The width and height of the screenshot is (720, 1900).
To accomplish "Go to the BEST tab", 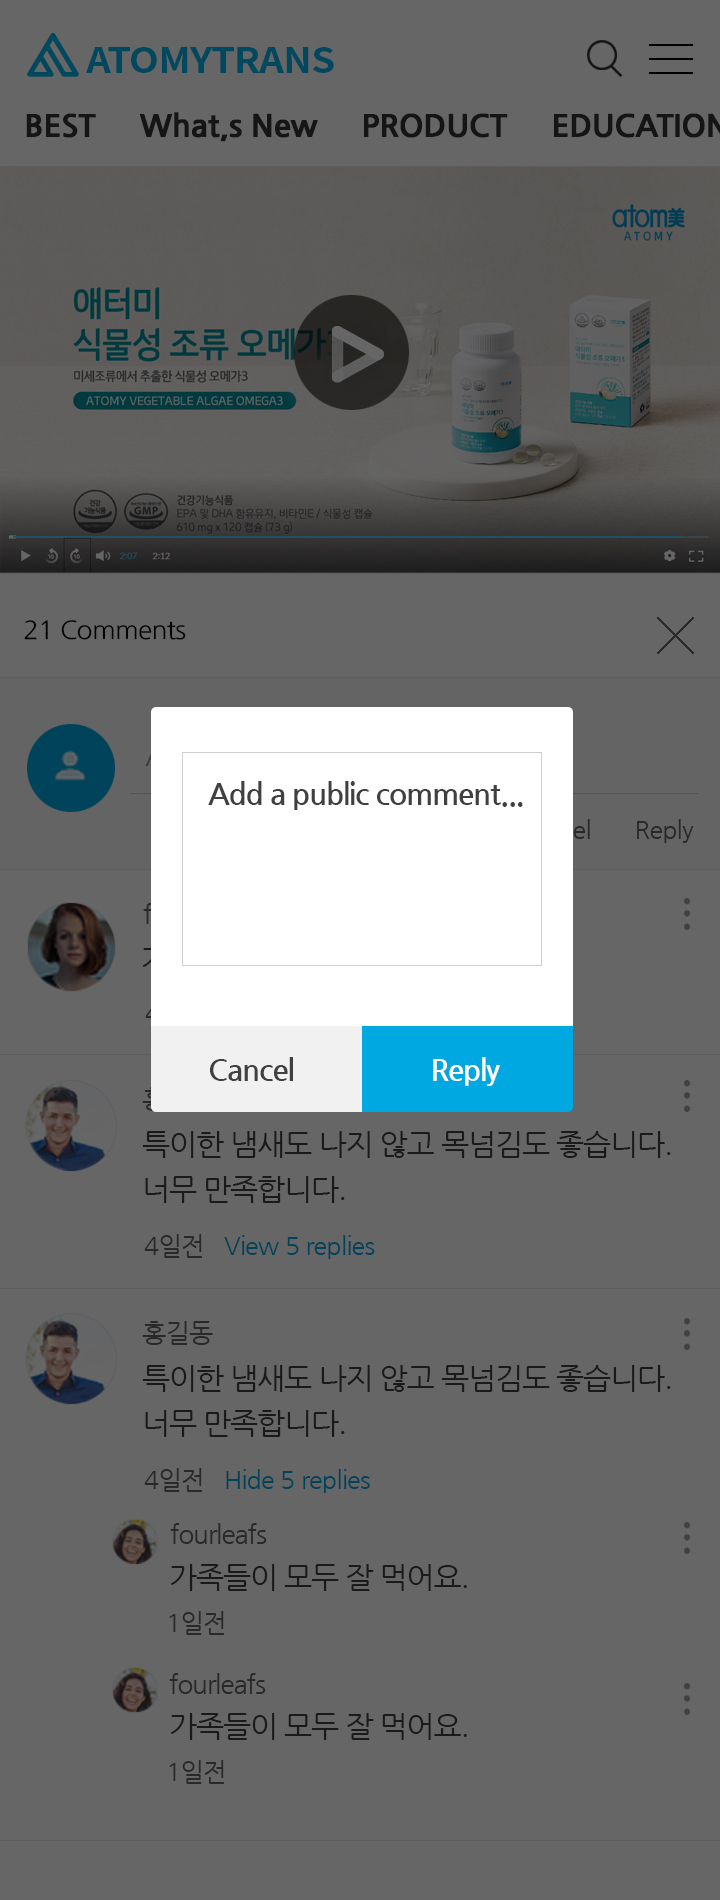I will [60, 126].
